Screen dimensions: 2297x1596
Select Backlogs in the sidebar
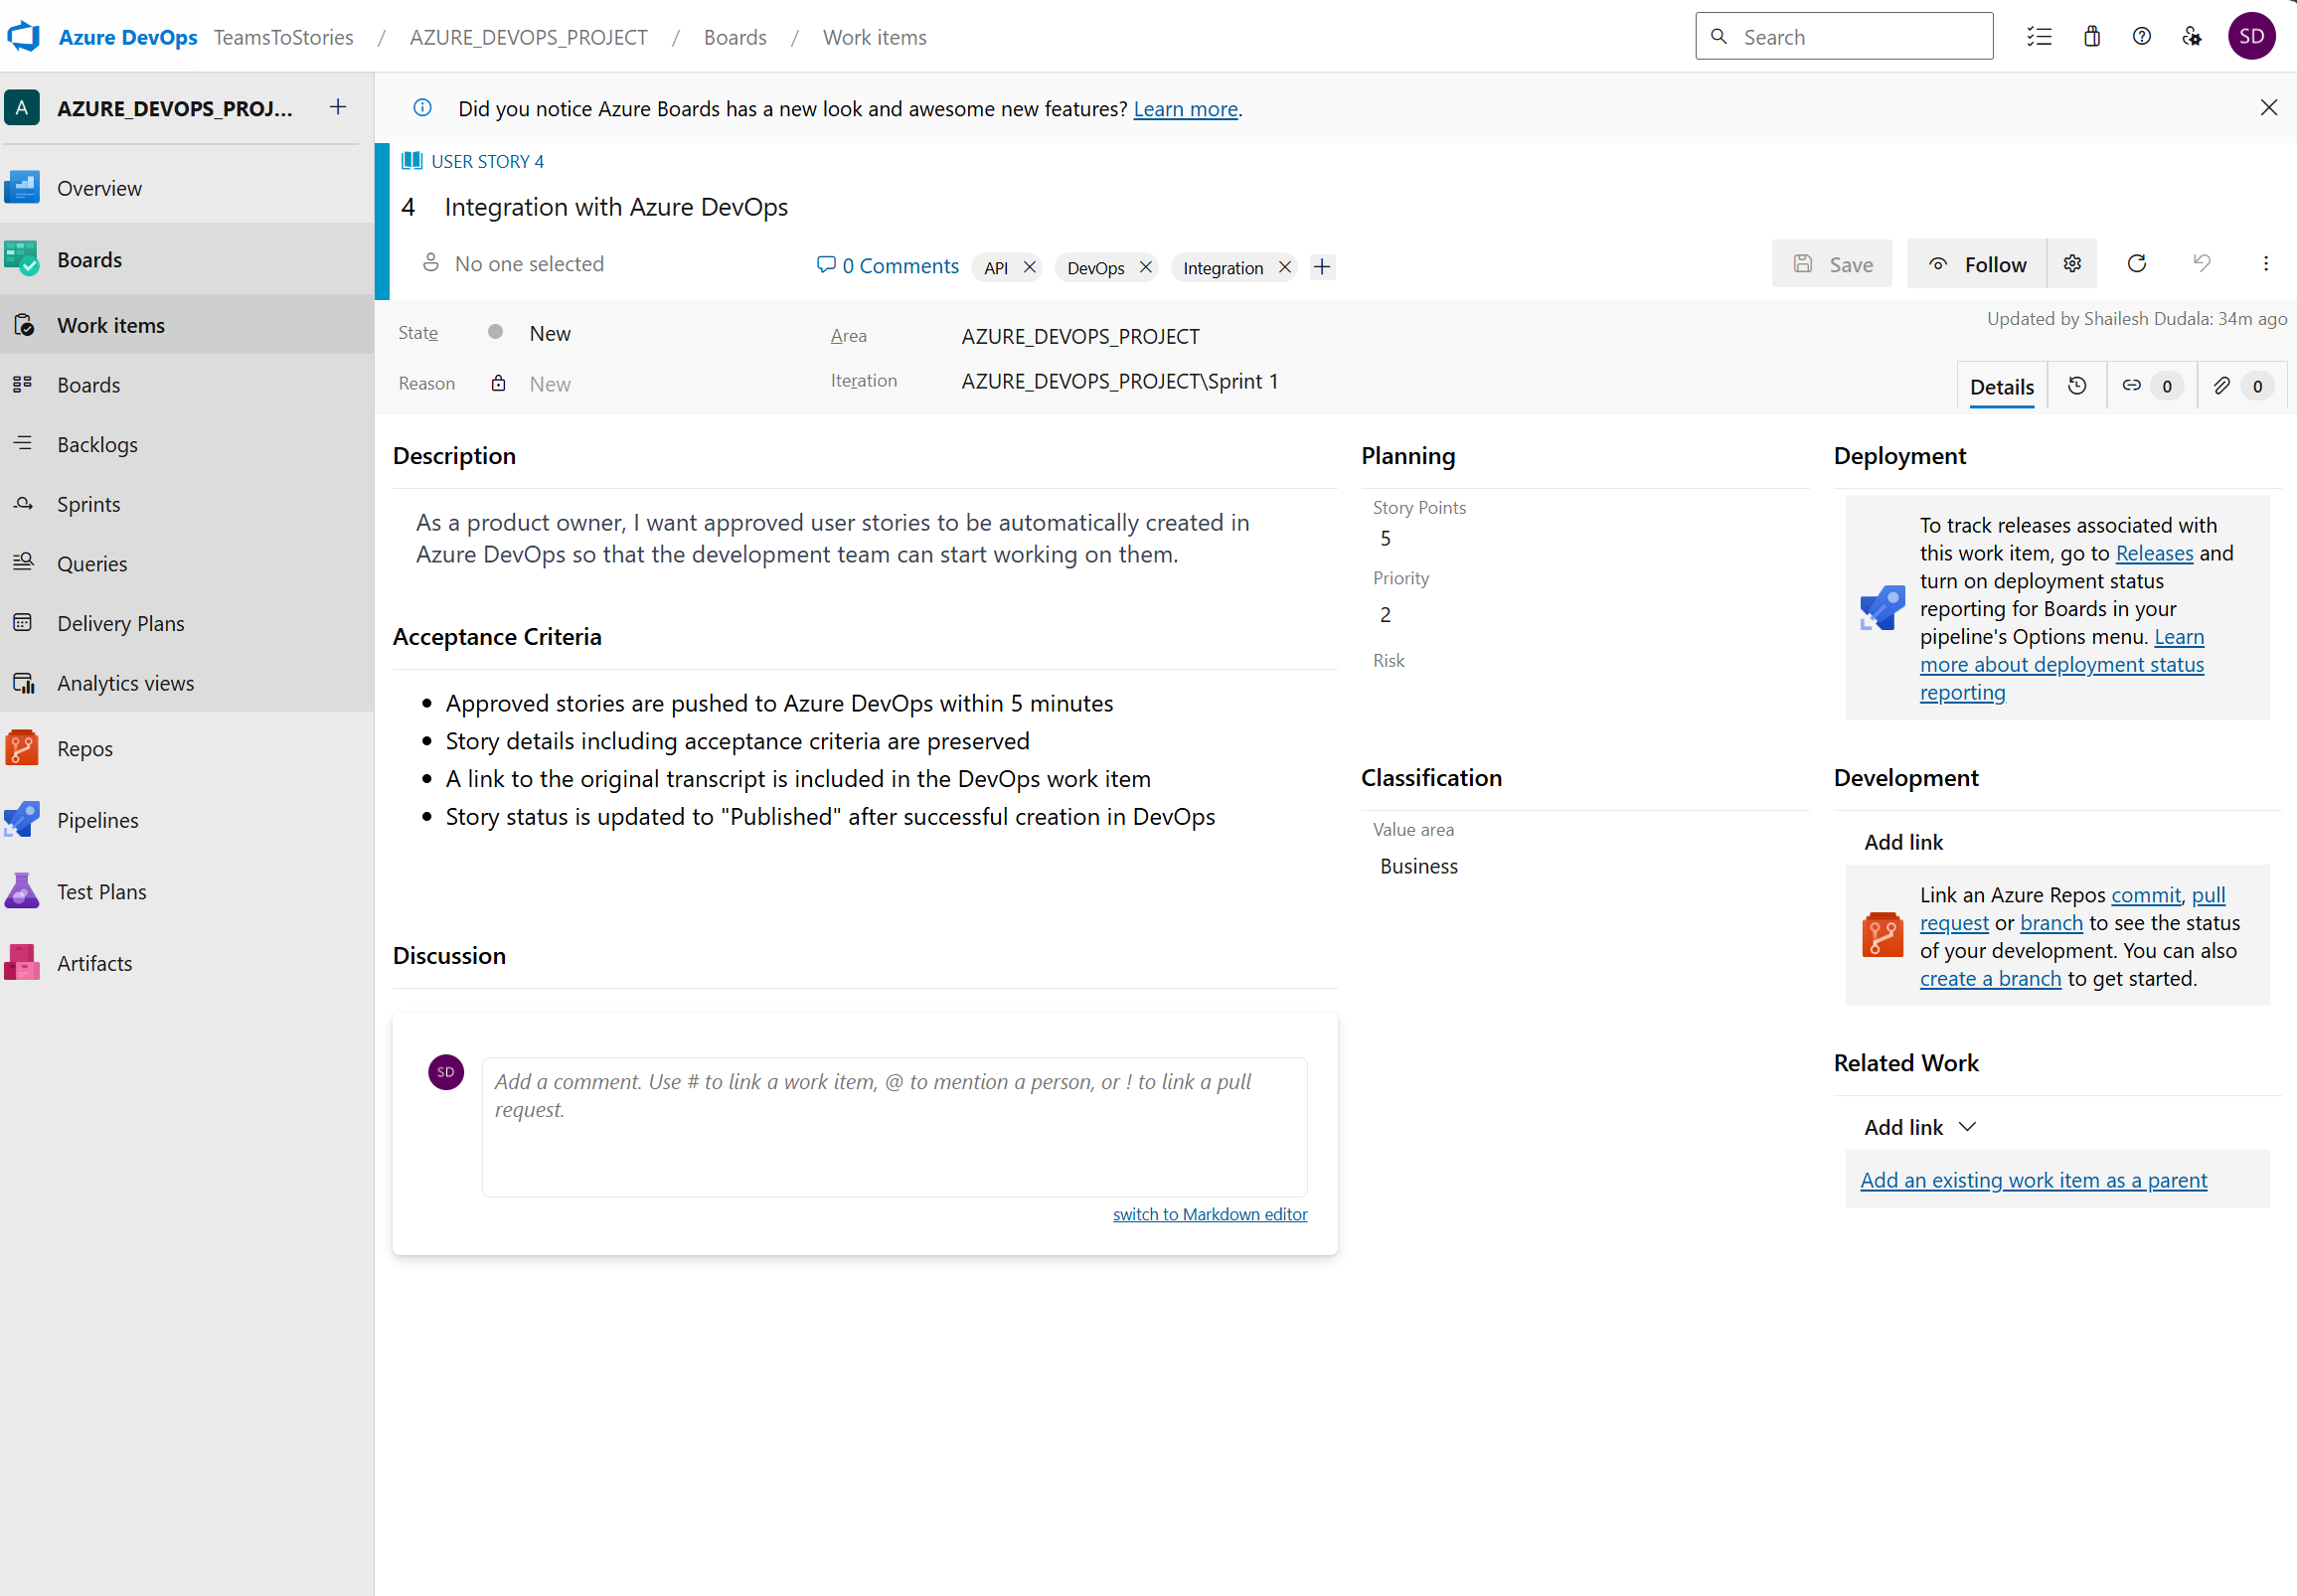pyautogui.click(x=97, y=445)
